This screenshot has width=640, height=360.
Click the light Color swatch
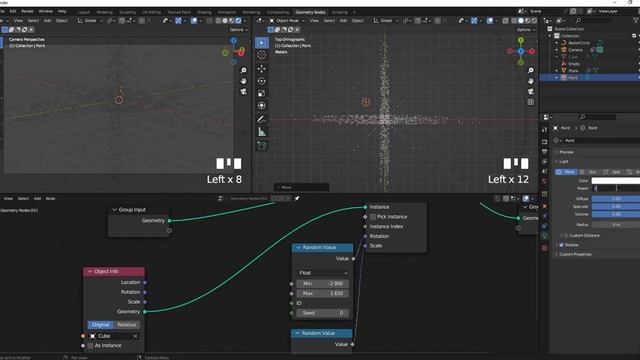pos(616,180)
